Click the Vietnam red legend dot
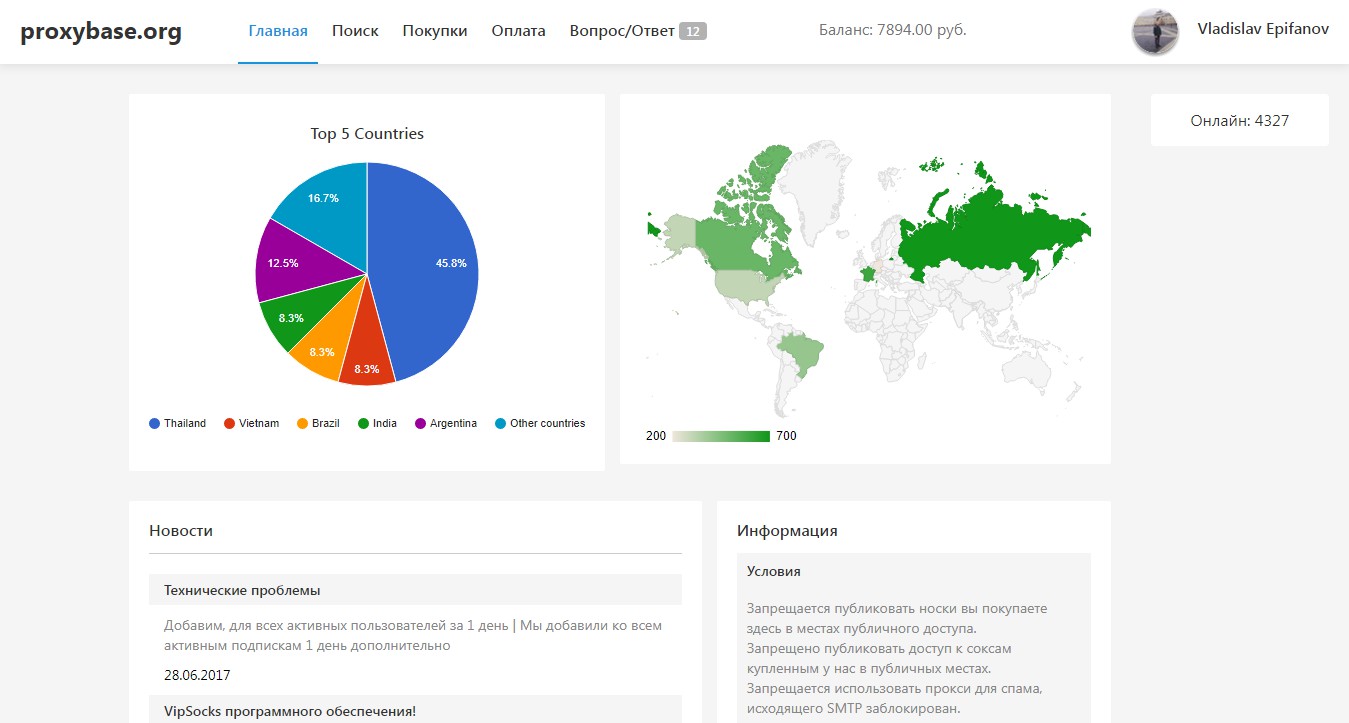This screenshot has height=723, width=1349. [229, 423]
